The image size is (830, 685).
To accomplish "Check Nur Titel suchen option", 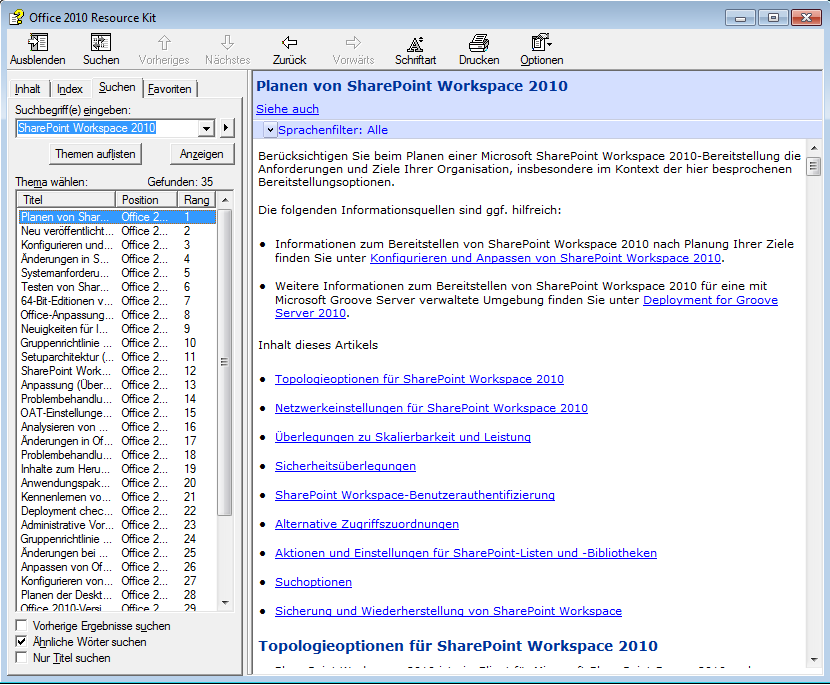I will (22, 658).
